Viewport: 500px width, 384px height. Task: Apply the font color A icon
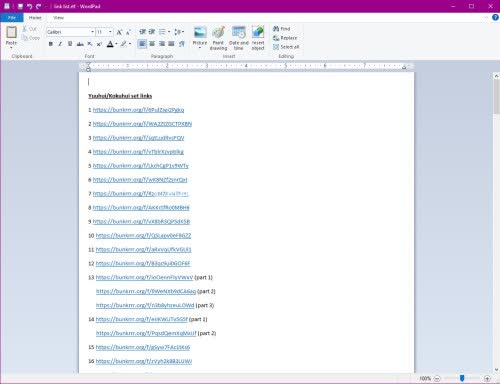(x=110, y=44)
